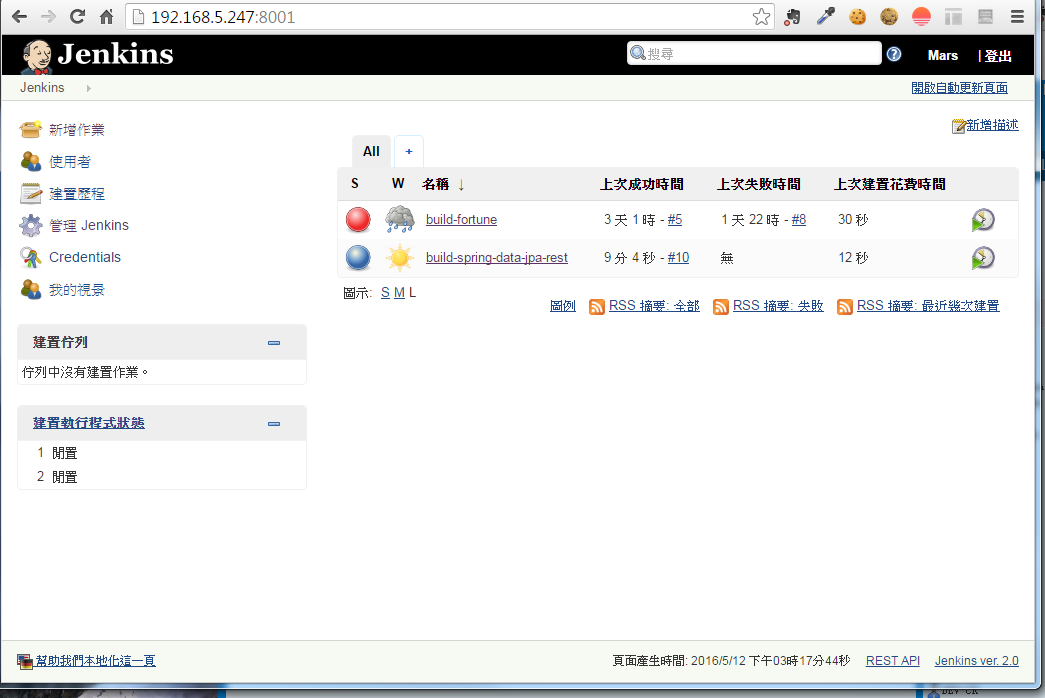Sort by 上次失敗時間 column header

758,184
